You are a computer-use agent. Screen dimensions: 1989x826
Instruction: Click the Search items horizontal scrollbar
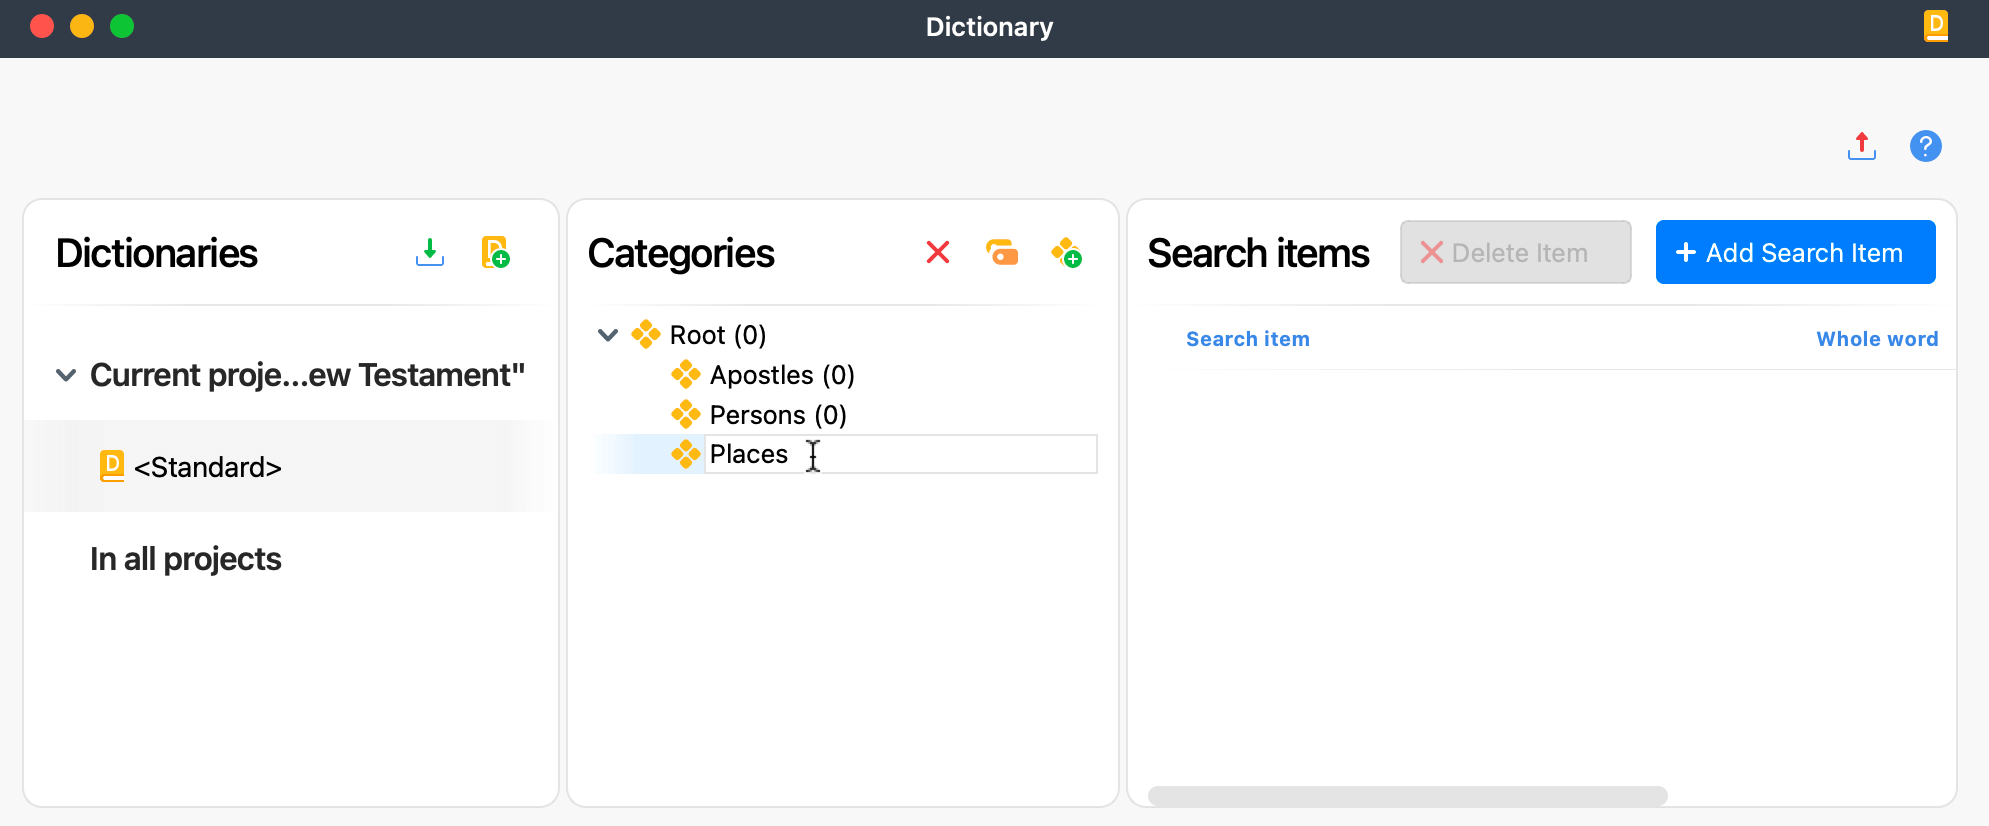[1408, 796]
